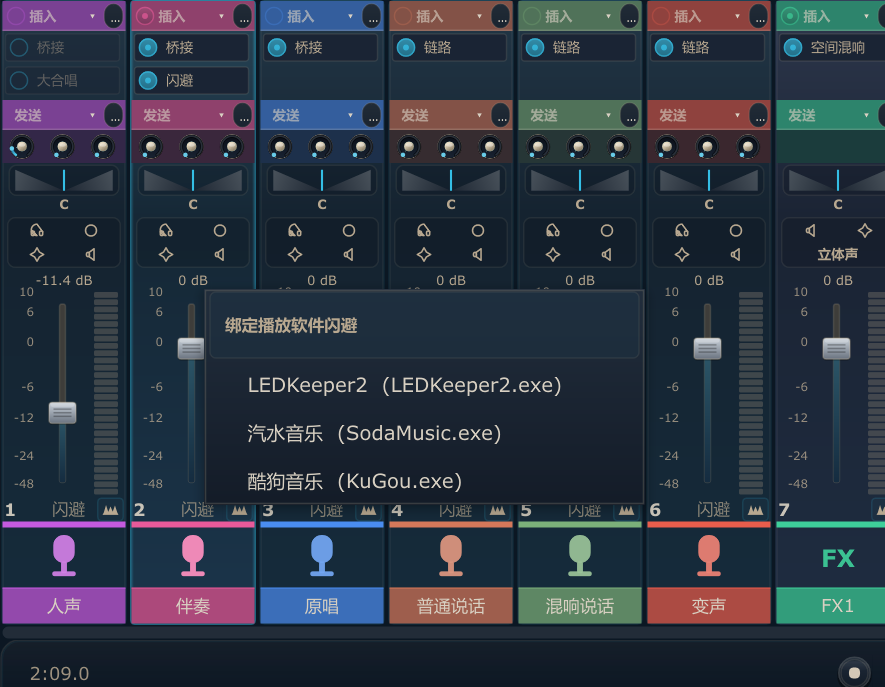Click the 人声 channel name label
Viewport: 885px width, 687px height.
(64, 606)
